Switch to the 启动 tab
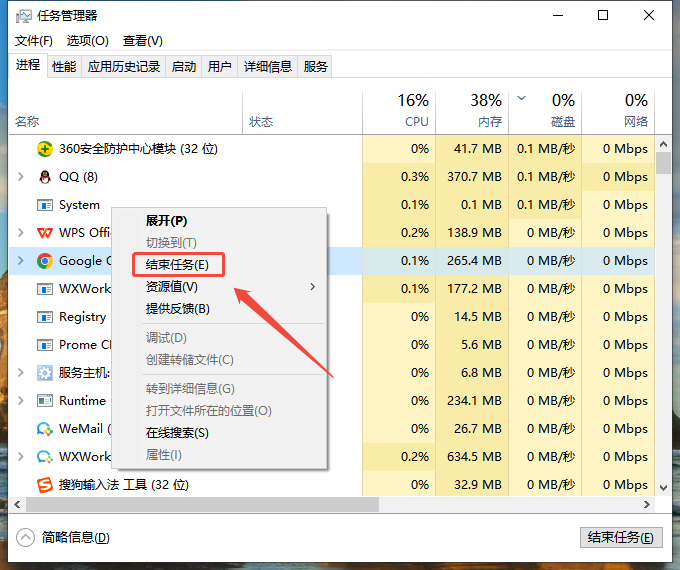680x570 pixels. pos(184,67)
